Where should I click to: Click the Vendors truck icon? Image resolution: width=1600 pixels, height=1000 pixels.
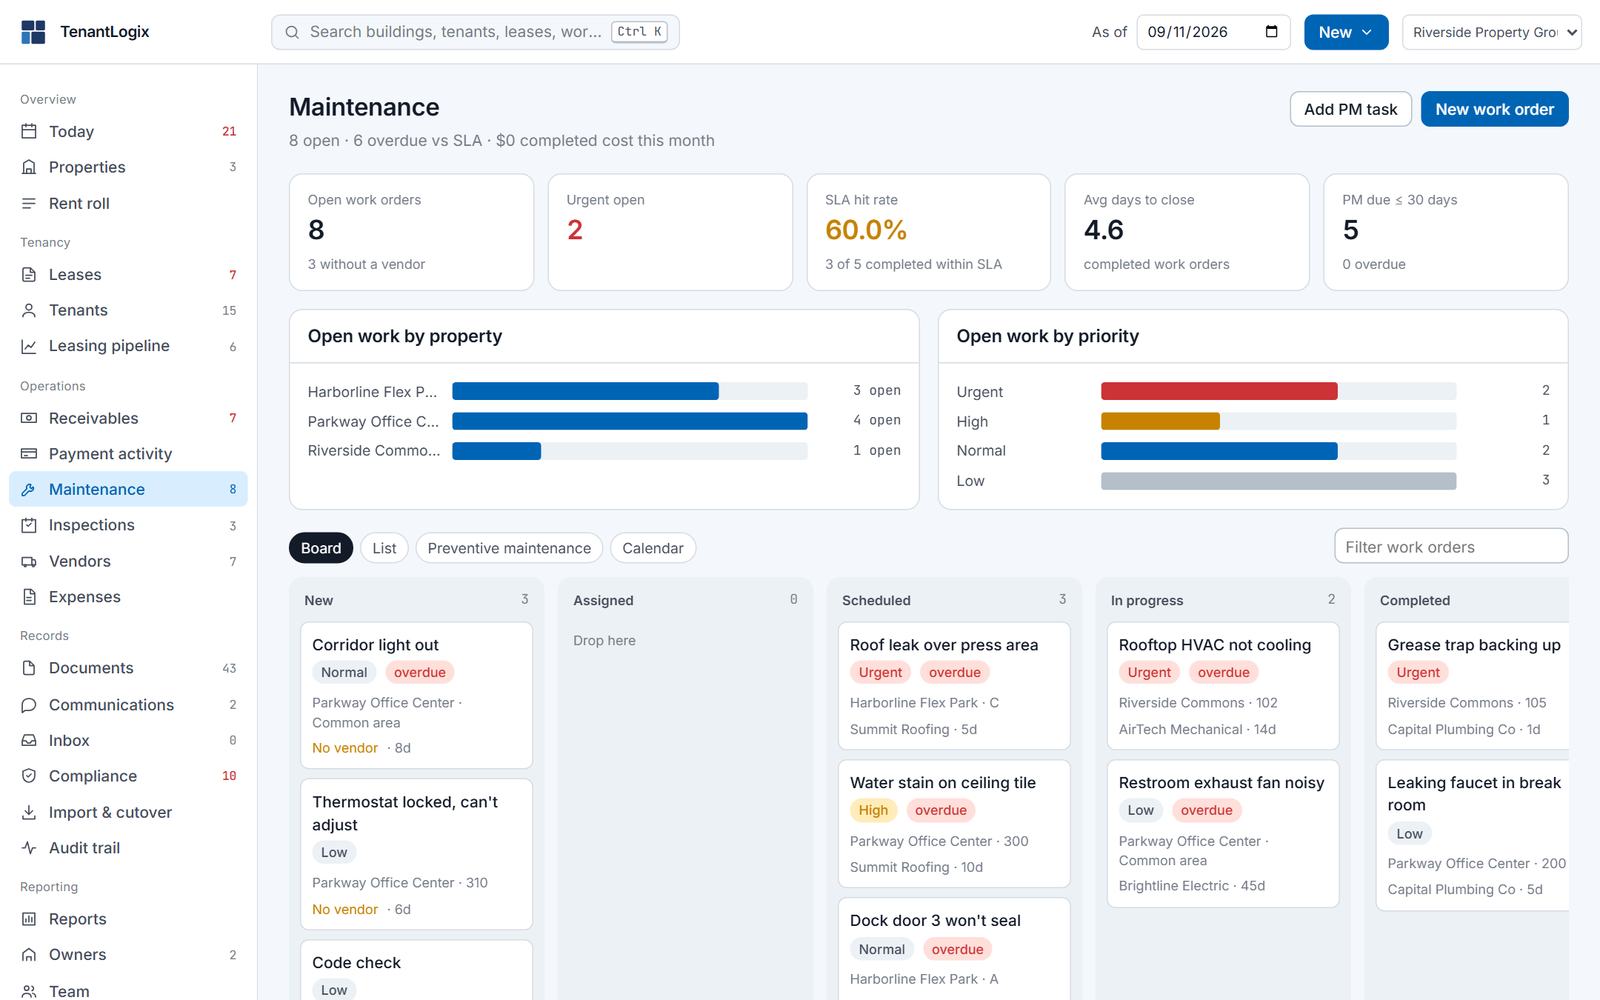29,561
